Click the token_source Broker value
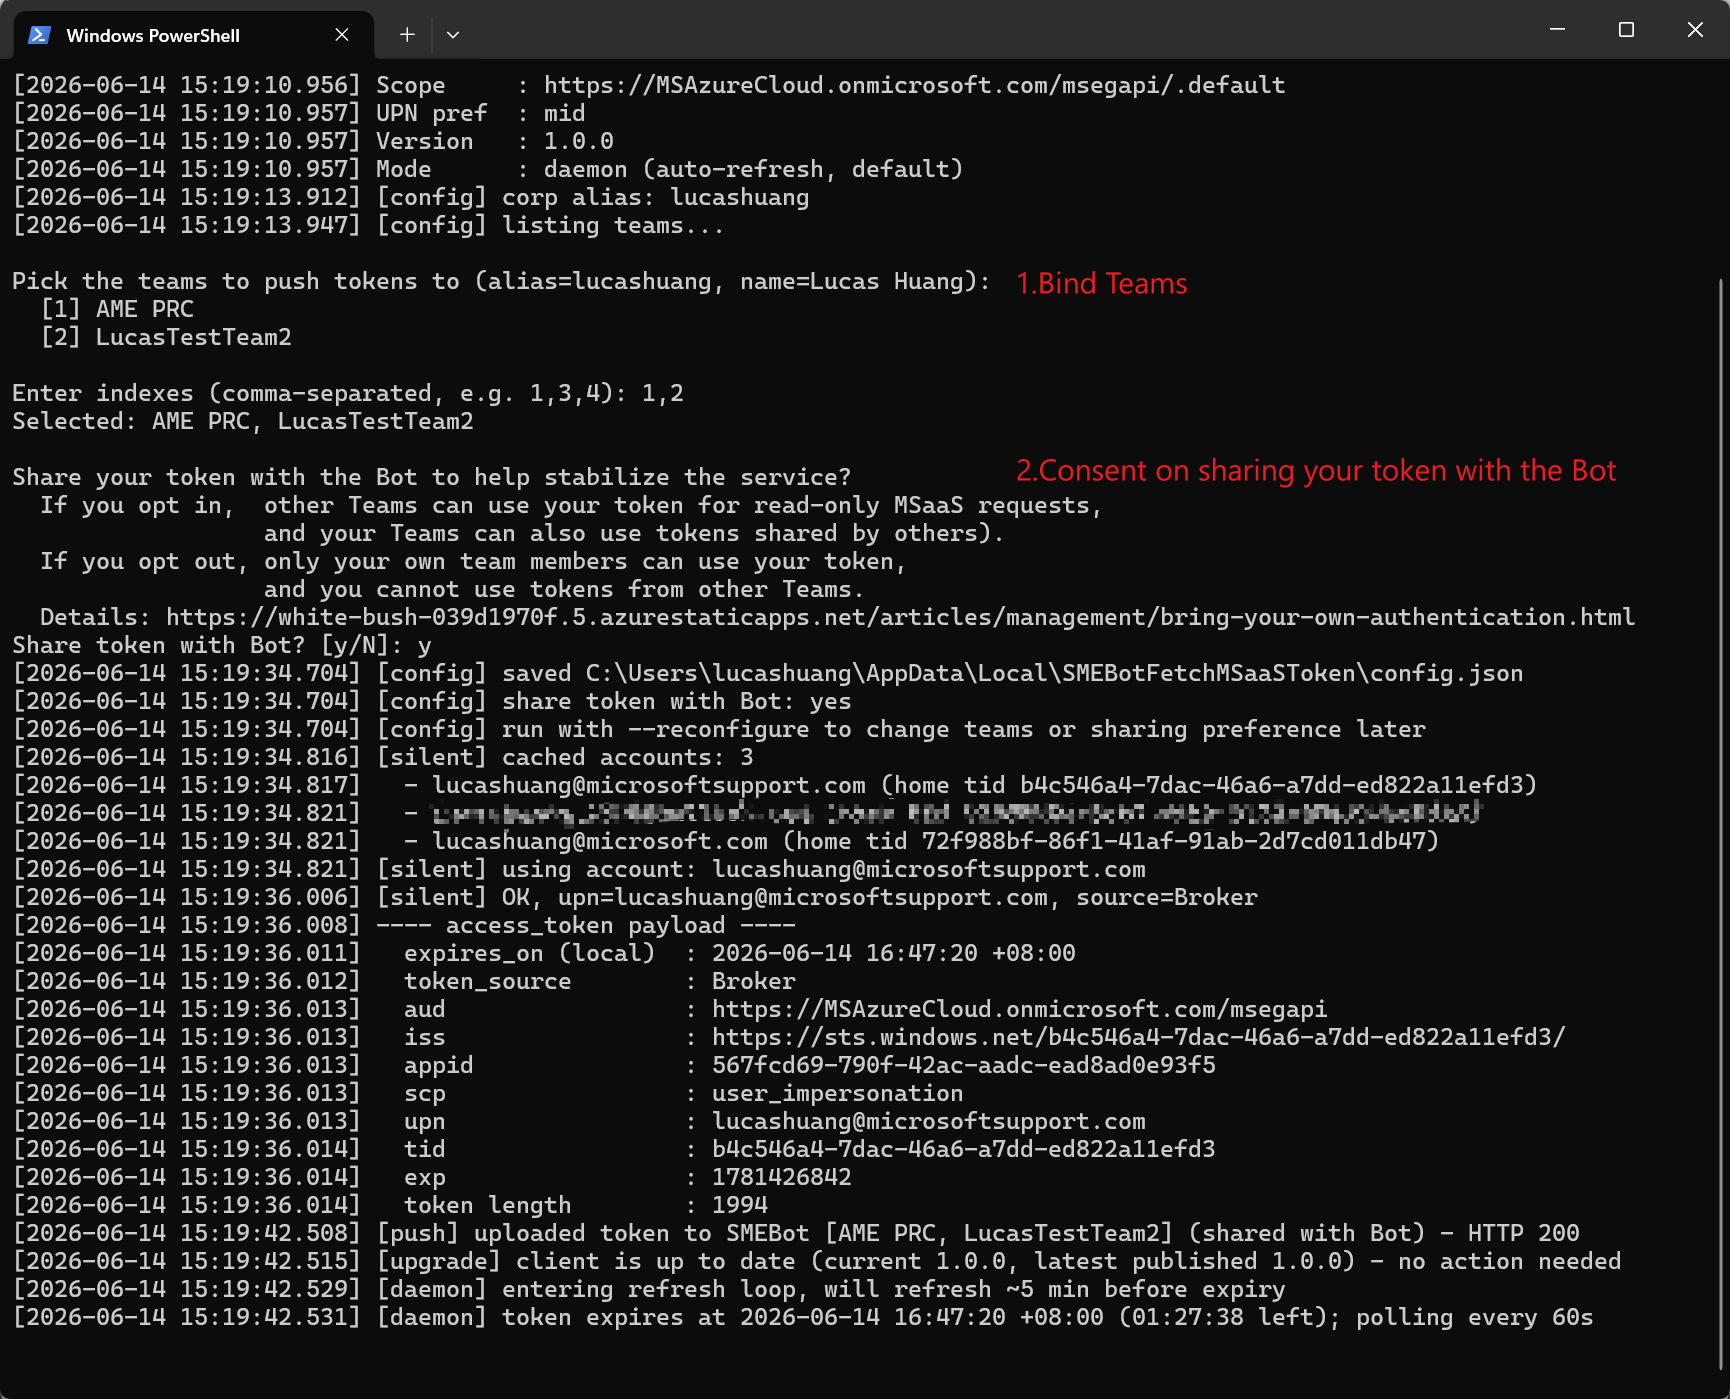 click(x=754, y=981)
